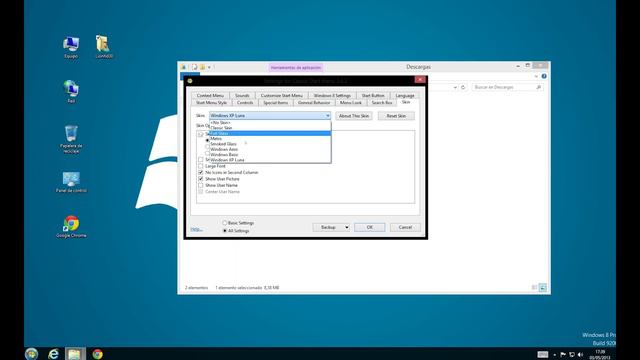Screen dimensions: 640x360
Task: Click the New Folder icon in Descargas title bar
Action: click(x=202, y=67)
